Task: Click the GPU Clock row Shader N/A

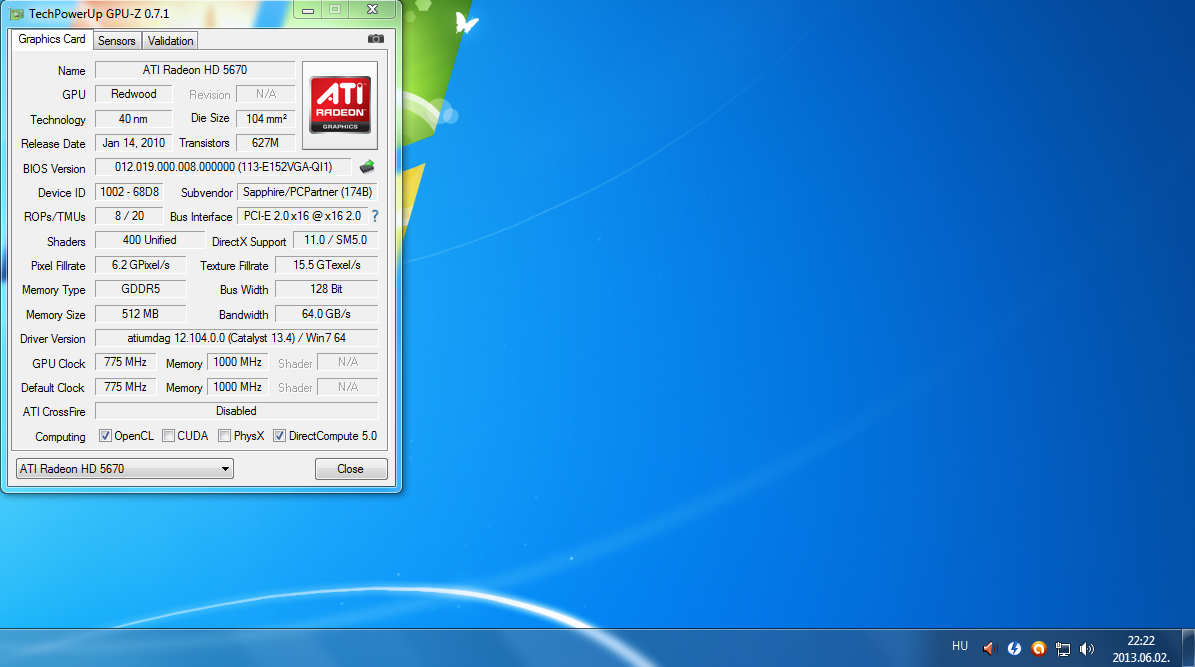Action: click(x=348, y=363)
